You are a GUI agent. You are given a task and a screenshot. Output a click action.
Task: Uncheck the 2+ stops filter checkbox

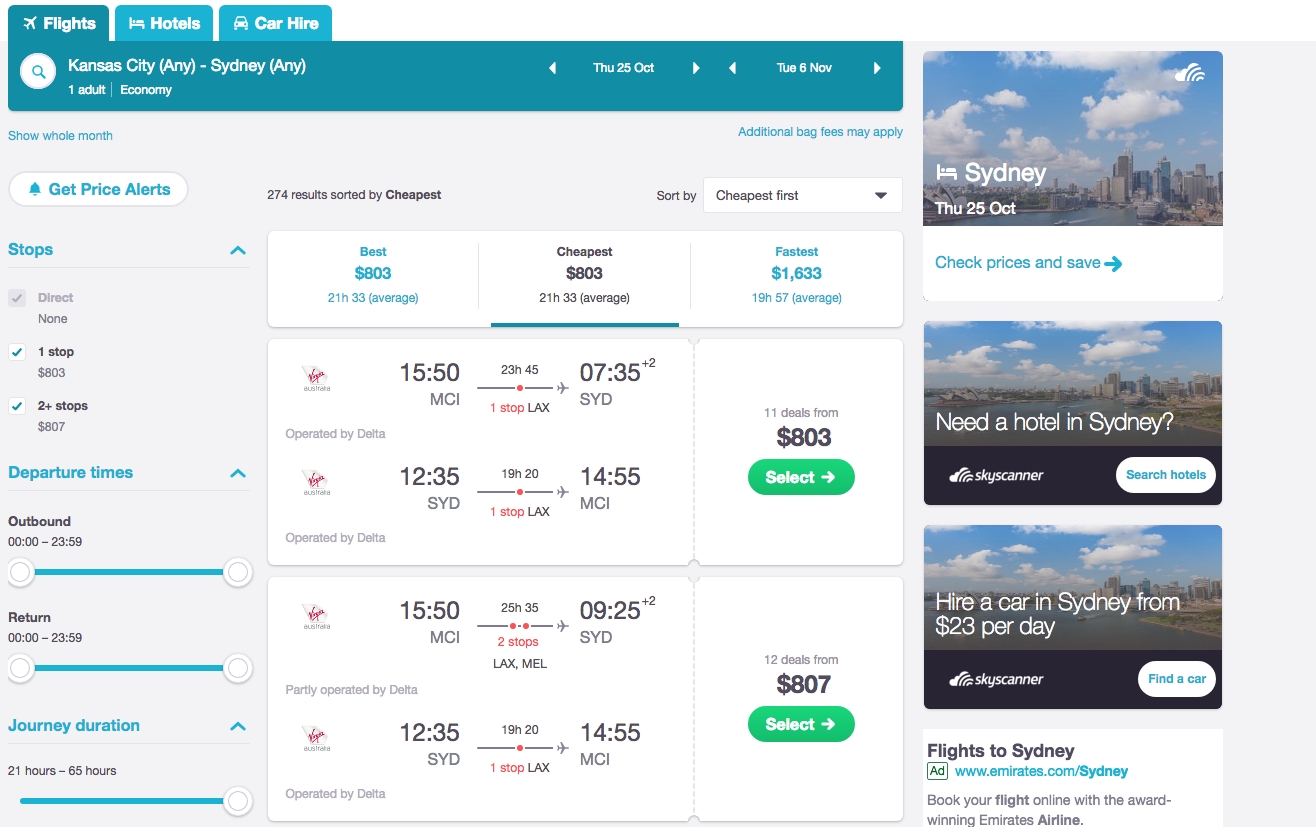click(17, 406)
